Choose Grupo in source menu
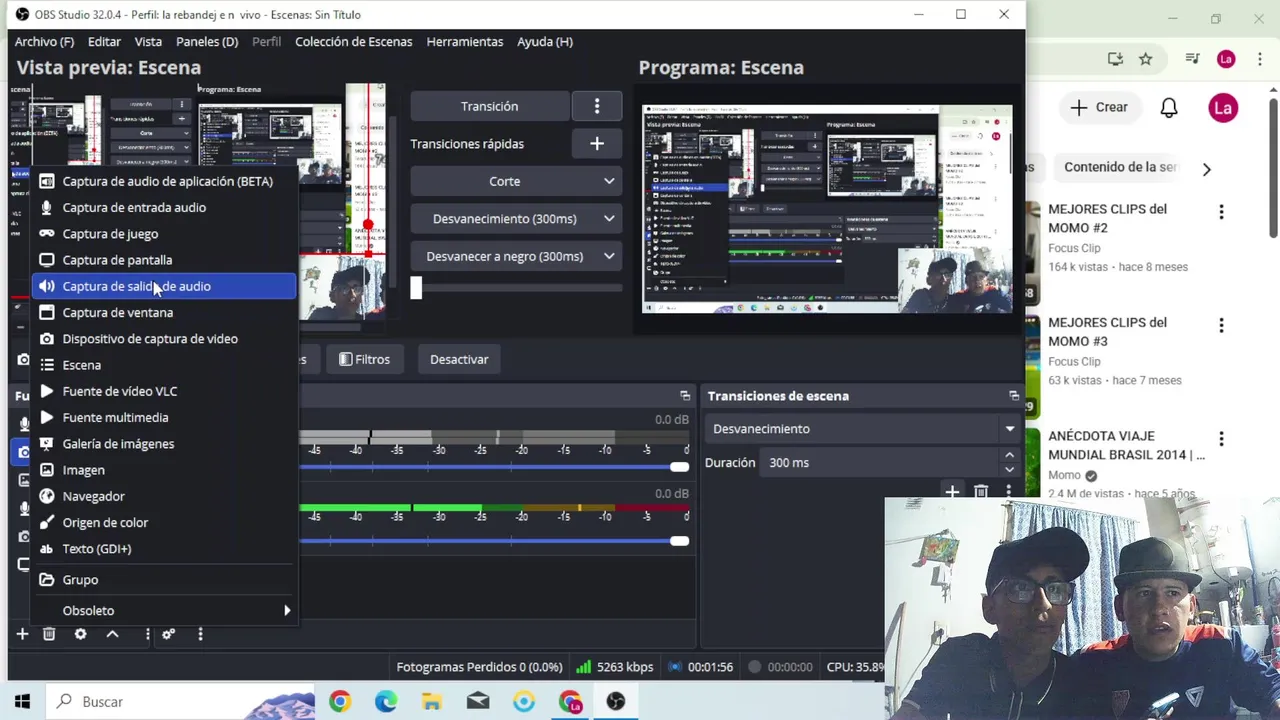The image size is (1280, 720). click(164, 579)
